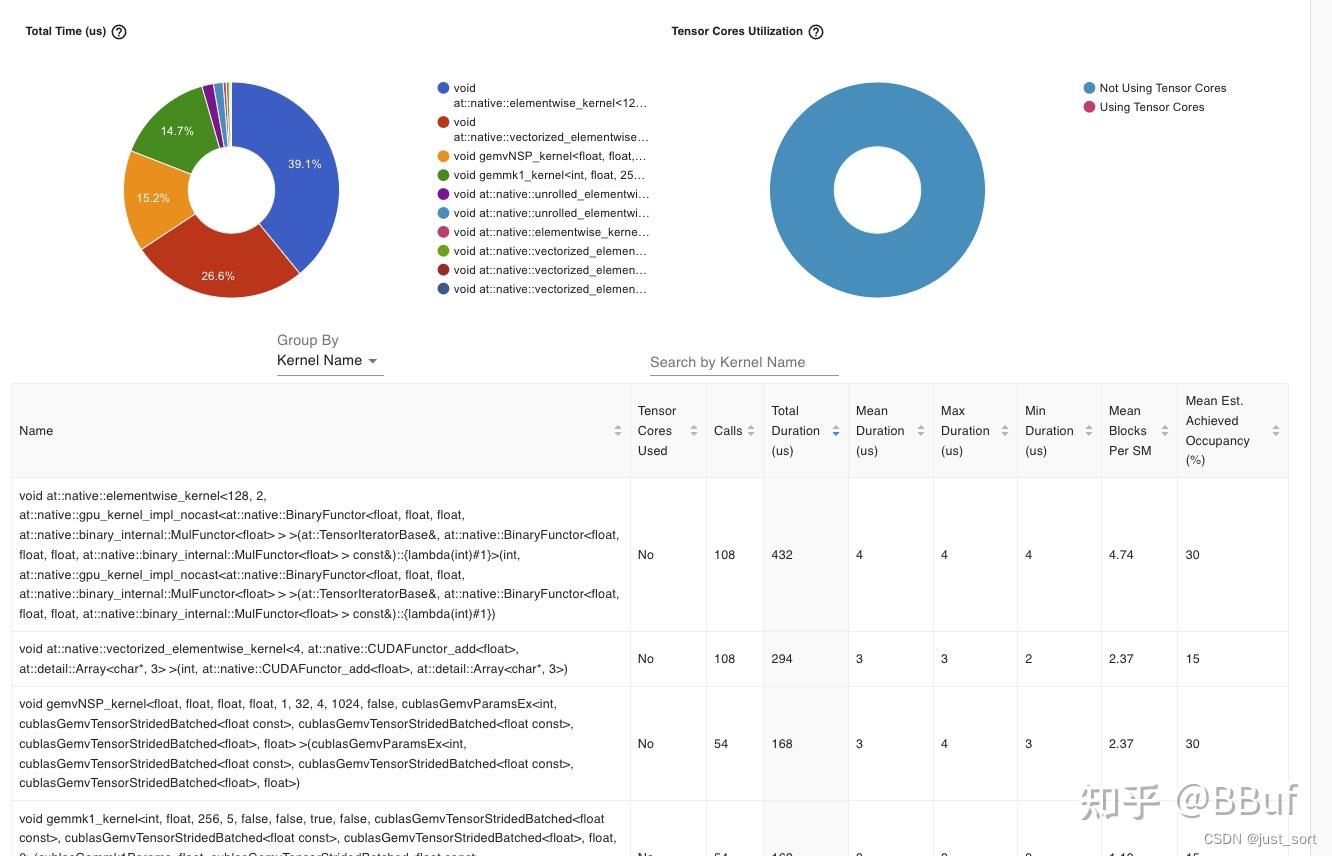1332x856 pixels.
Task: Toggle Not Using Tensor Cores legend entry
Action: pyautogui.click(x=1155, y=88)
